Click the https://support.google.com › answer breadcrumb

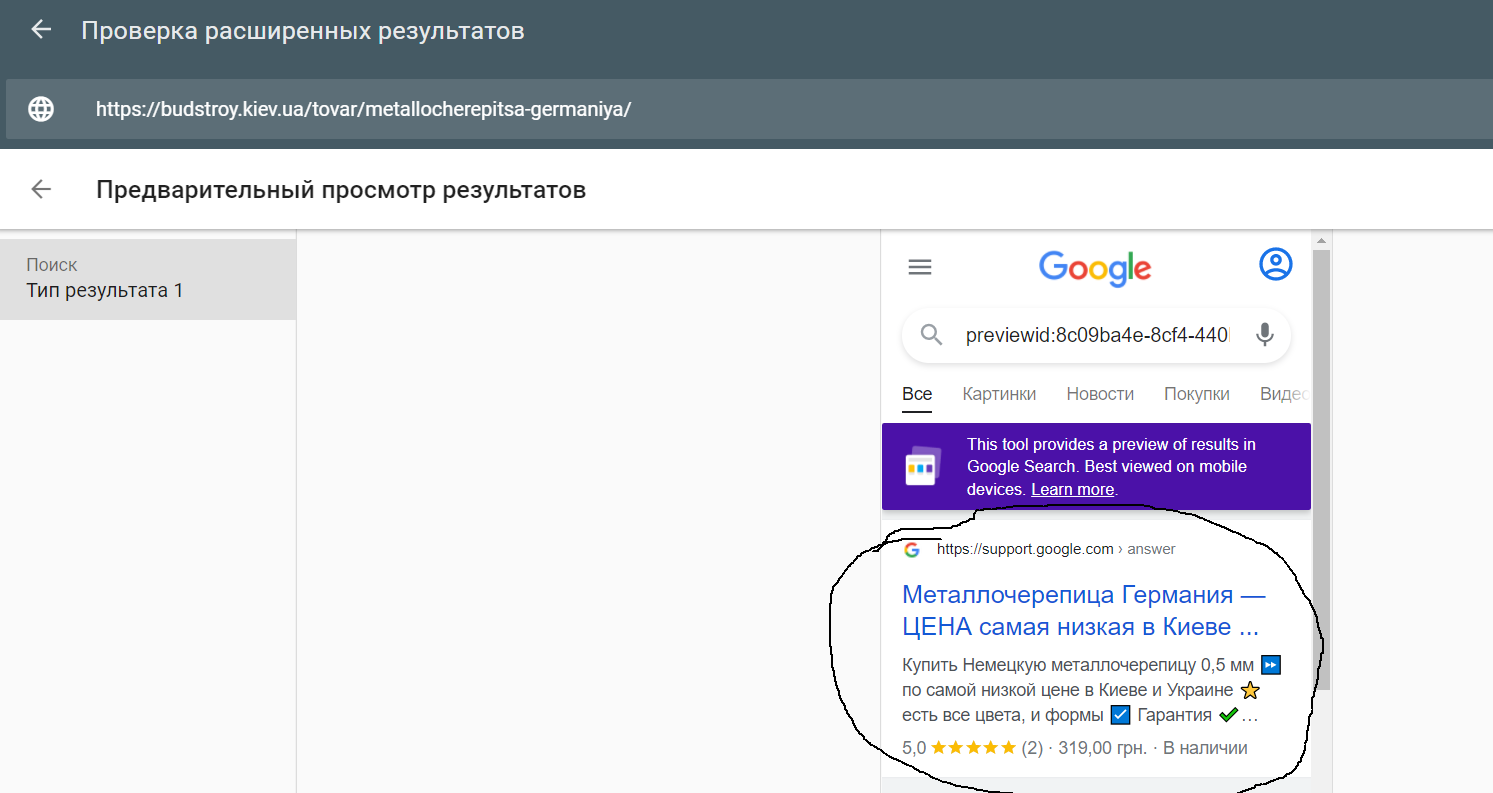click(1056, 549)
